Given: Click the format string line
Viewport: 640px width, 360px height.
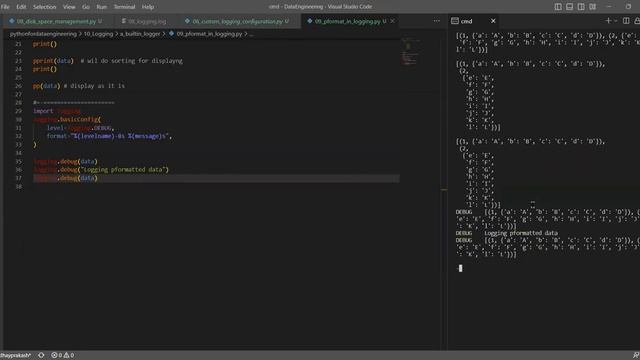Looking at the screenshot, I should [109, 136].
